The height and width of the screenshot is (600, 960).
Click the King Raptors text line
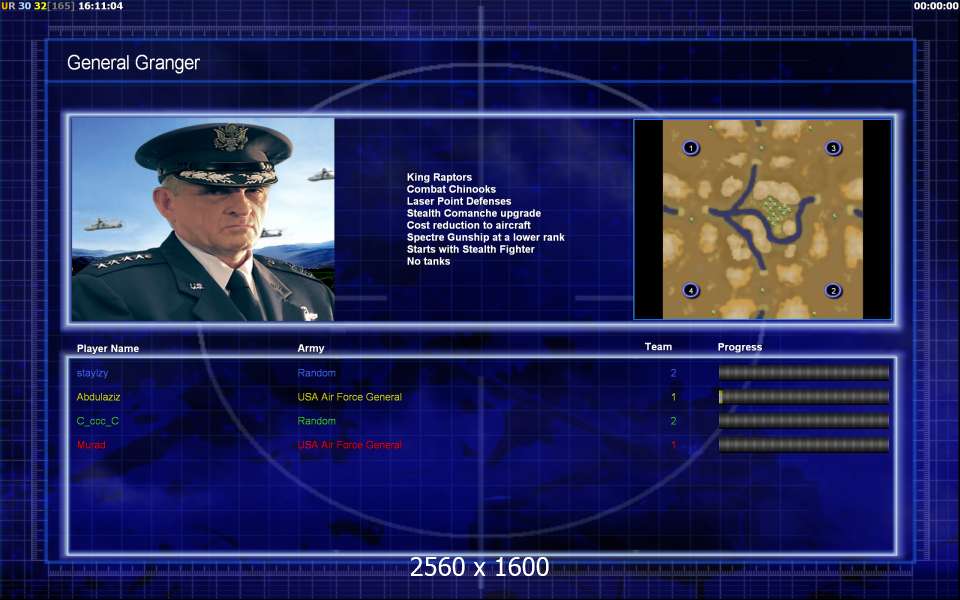pyautogui.click(x=439, y=177)
